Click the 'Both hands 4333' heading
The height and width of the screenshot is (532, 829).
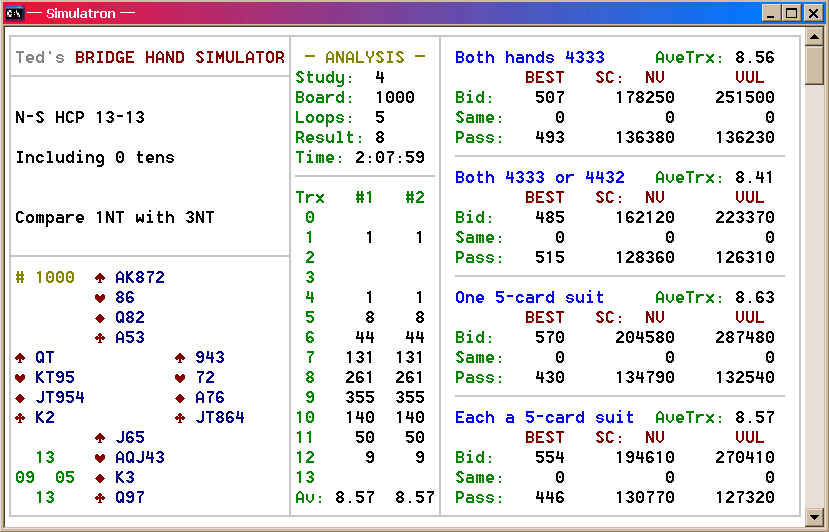click(x=529, y=58)
